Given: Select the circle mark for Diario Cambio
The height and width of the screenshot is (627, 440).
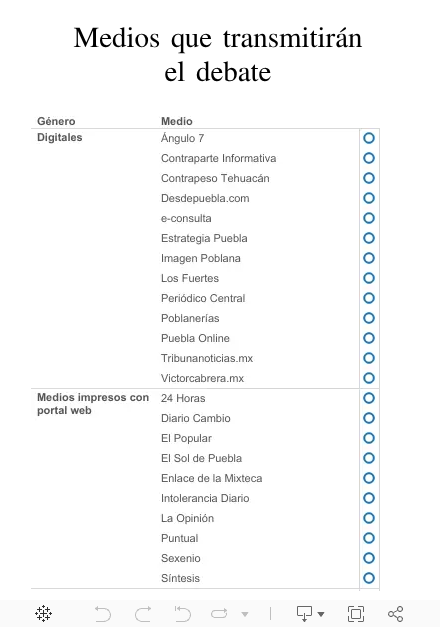Looking at the screenshot, I should (x=369, y=418).
